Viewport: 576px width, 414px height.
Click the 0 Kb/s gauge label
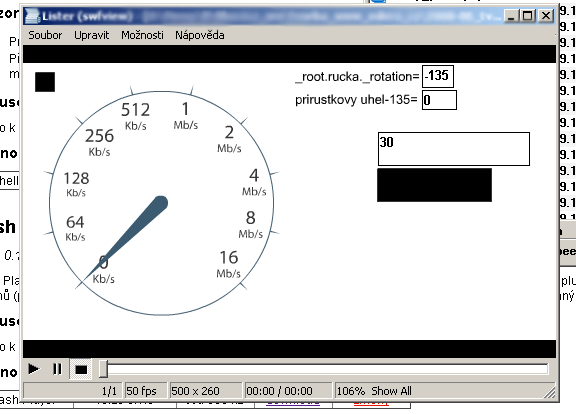103,269
